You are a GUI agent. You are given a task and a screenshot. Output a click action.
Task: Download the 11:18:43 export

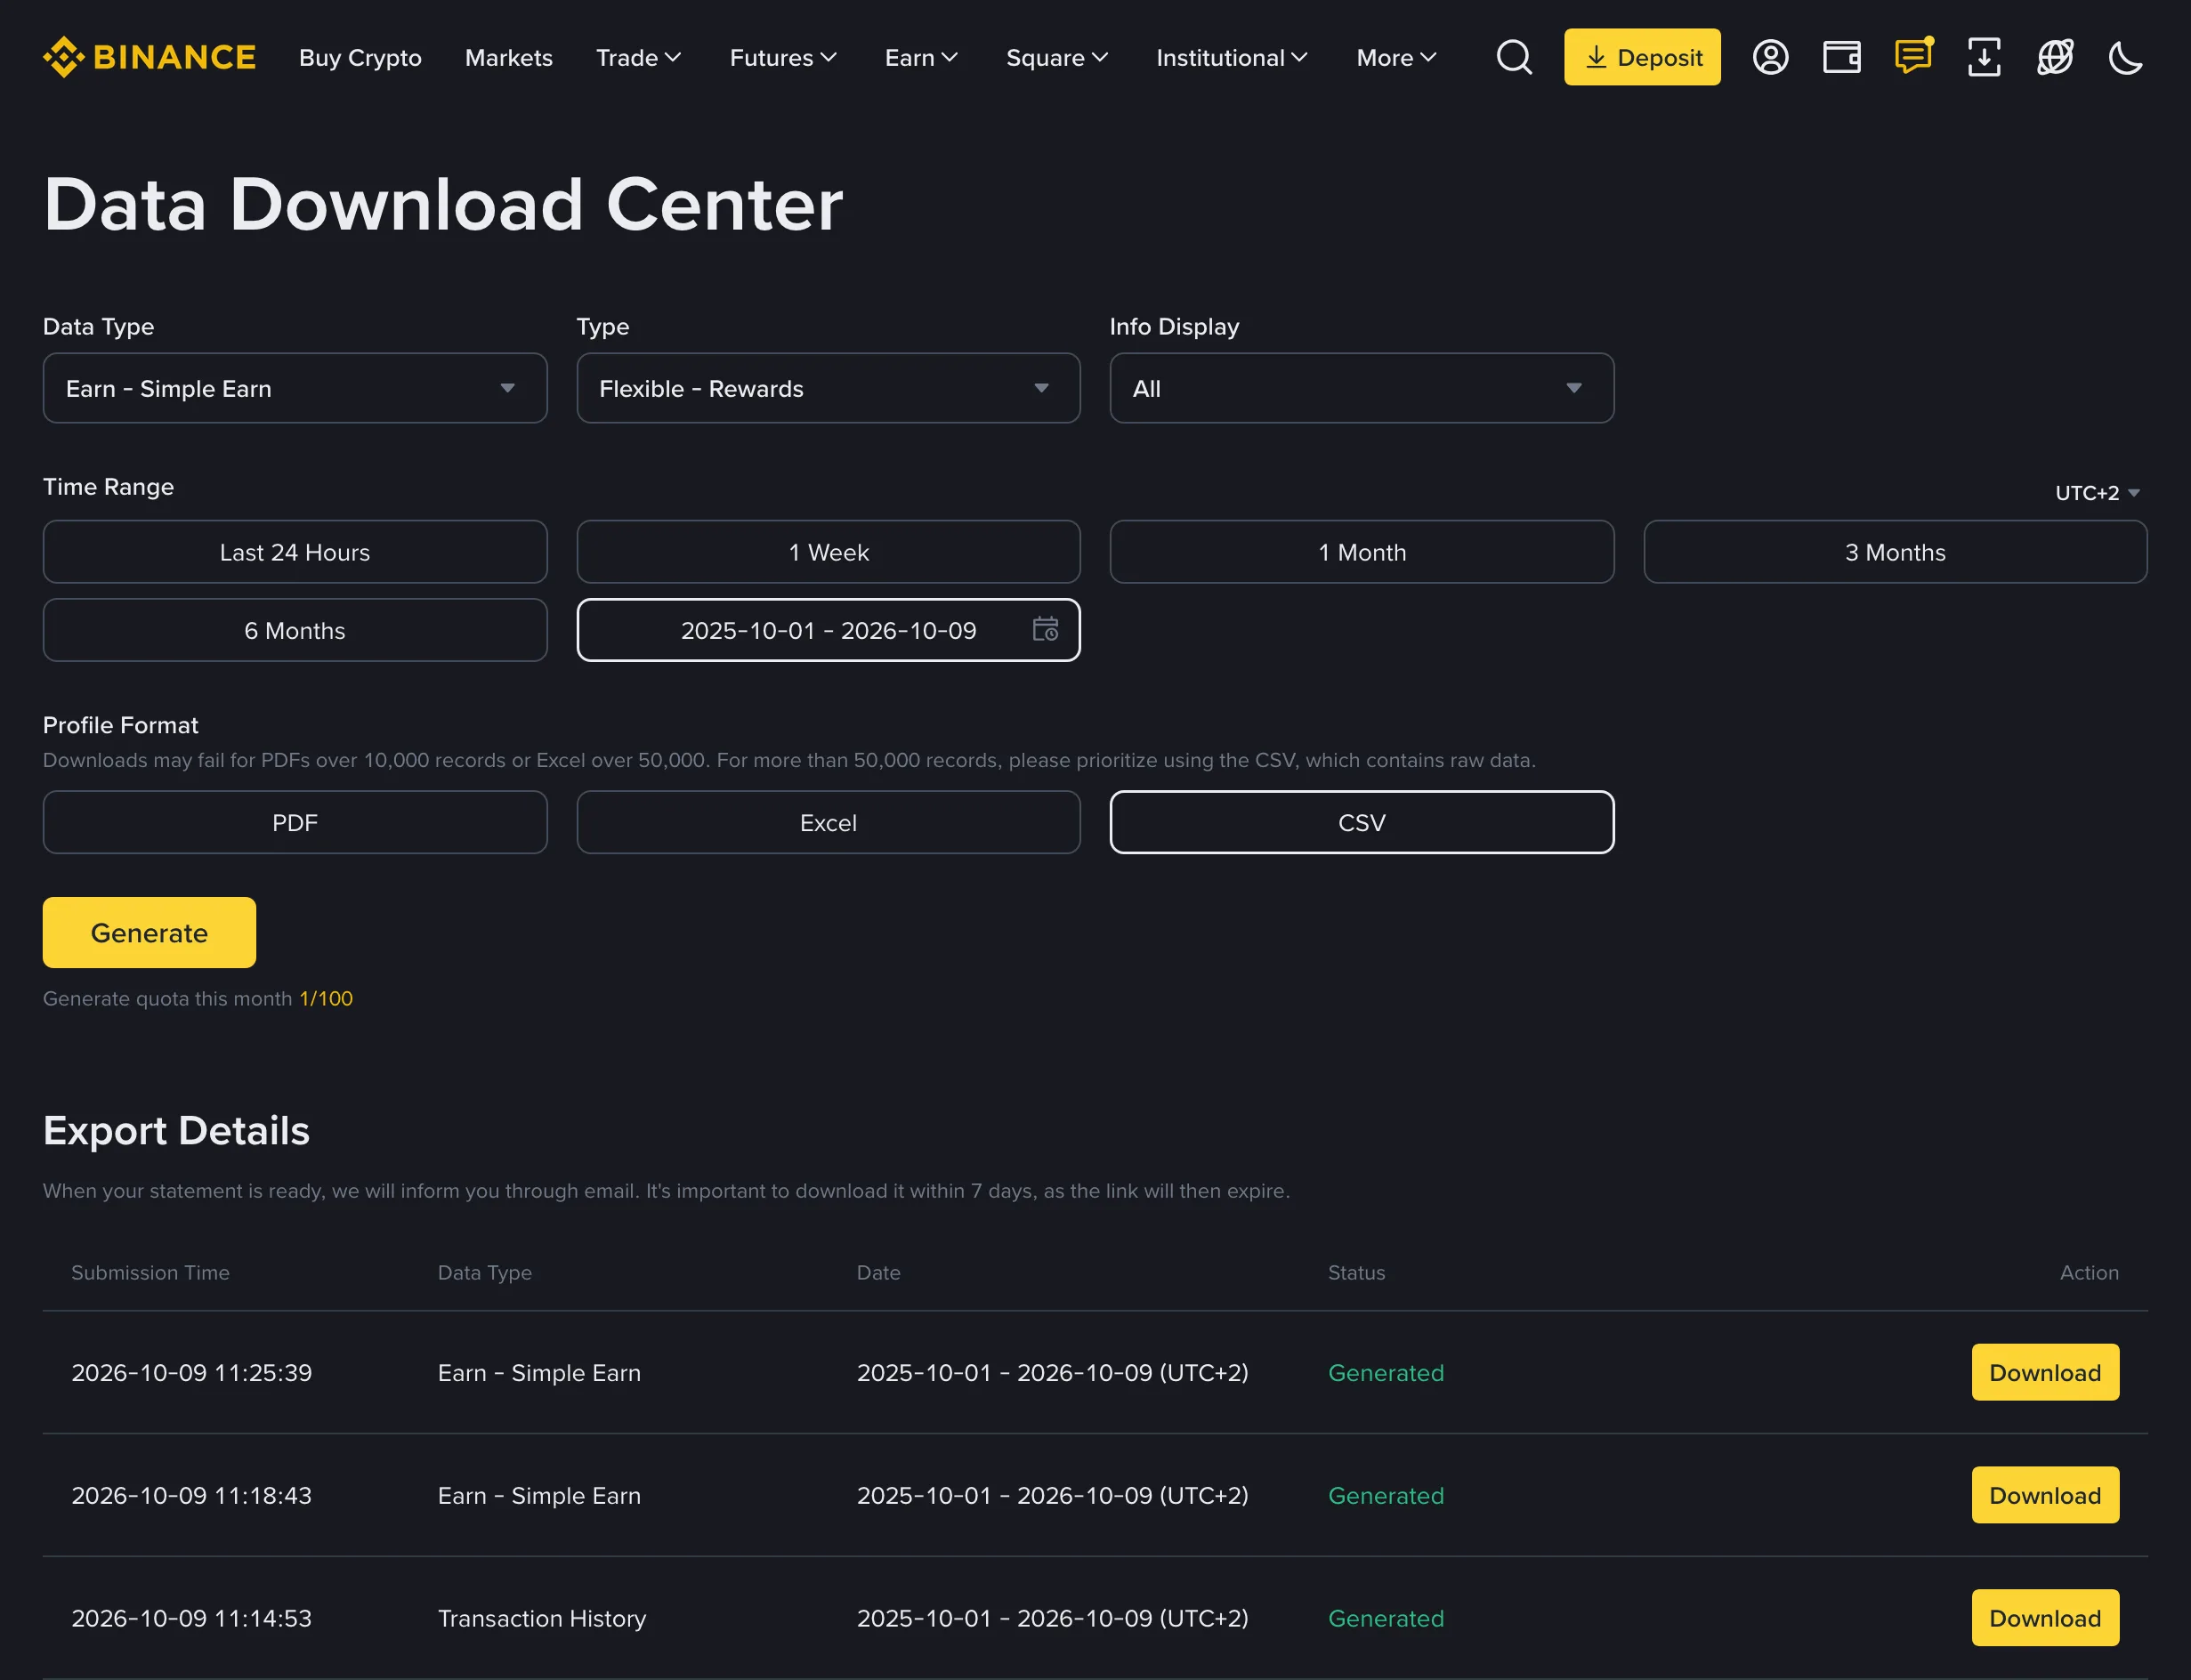pyautogui.click(x=2045, y=1495)
